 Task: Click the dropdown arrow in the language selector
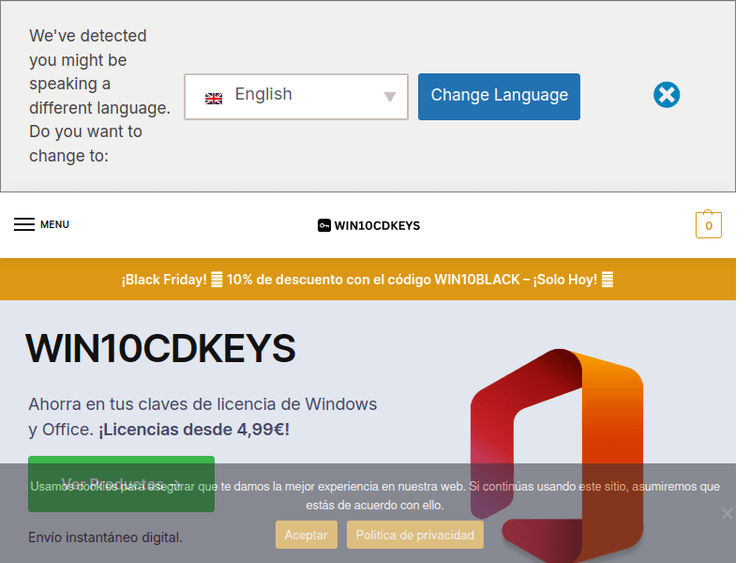pos(390,97)
